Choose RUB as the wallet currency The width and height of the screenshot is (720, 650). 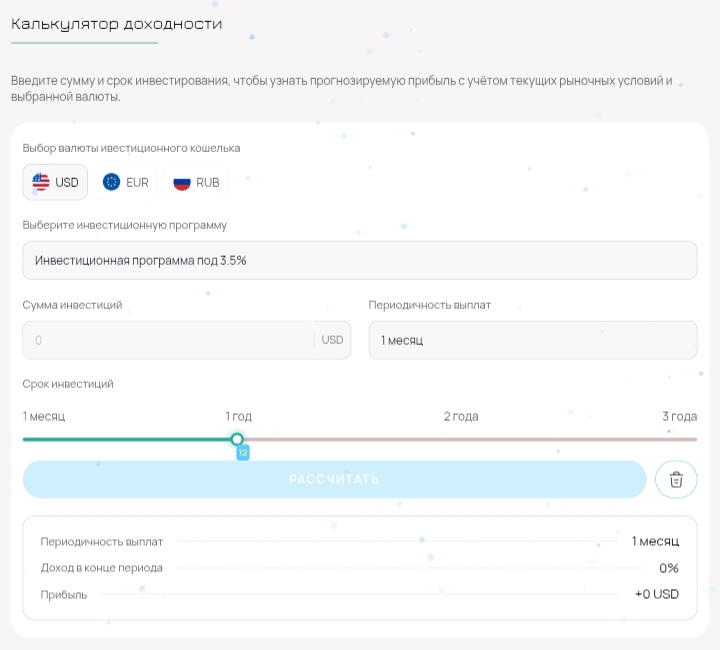pyautogui.click(x=196, y=182)
